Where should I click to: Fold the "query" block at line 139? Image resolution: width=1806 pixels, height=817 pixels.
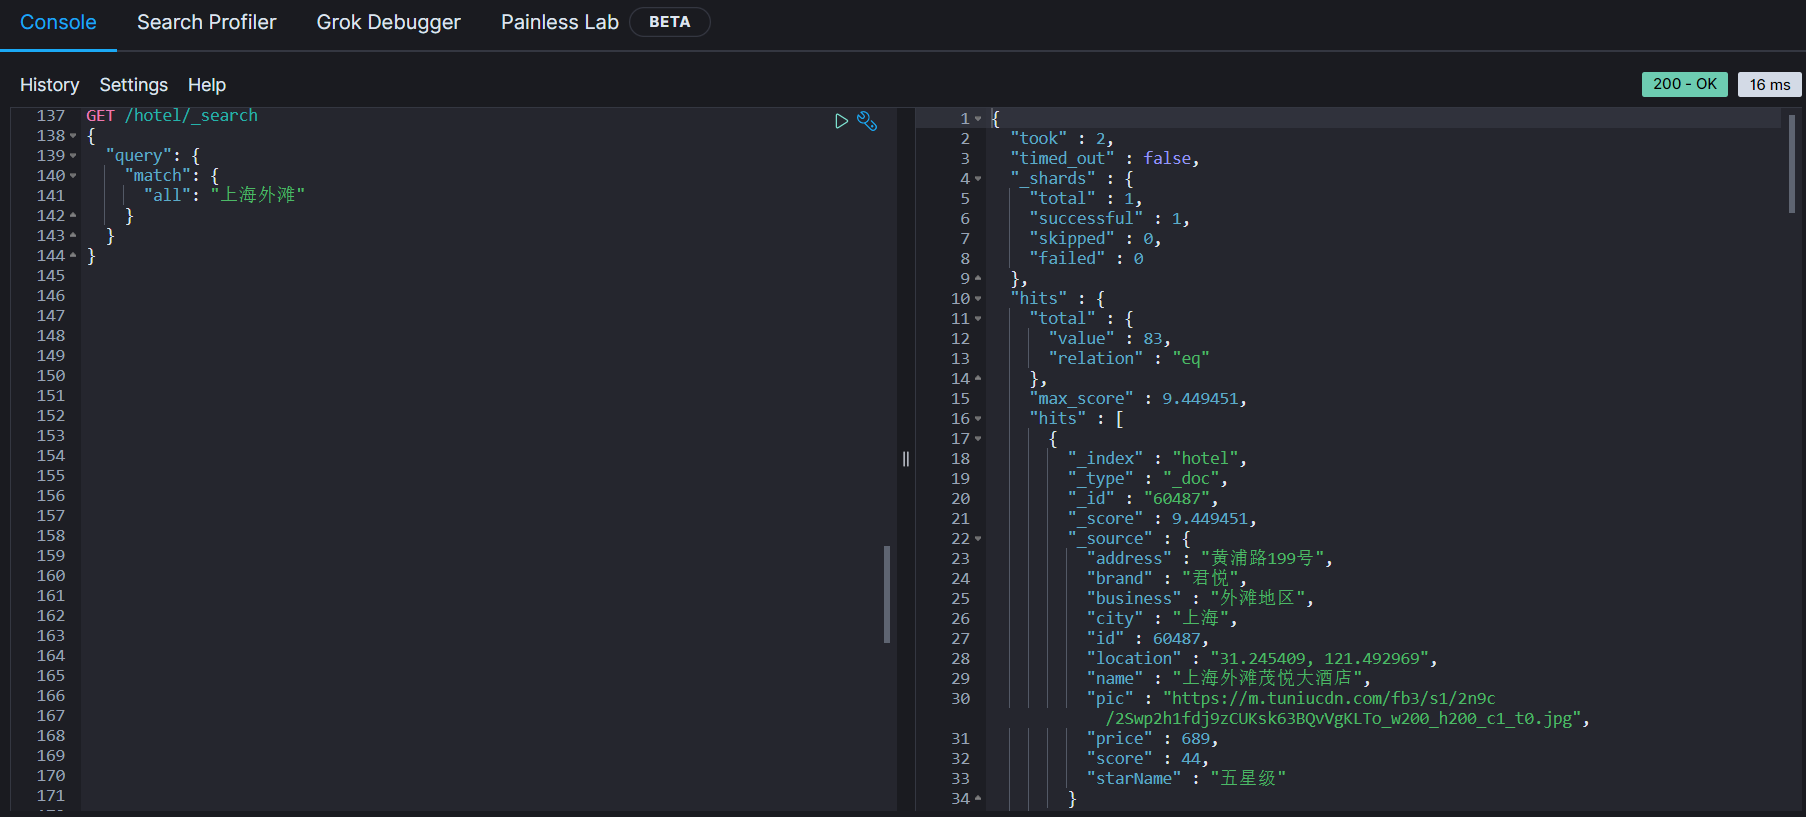73,156
